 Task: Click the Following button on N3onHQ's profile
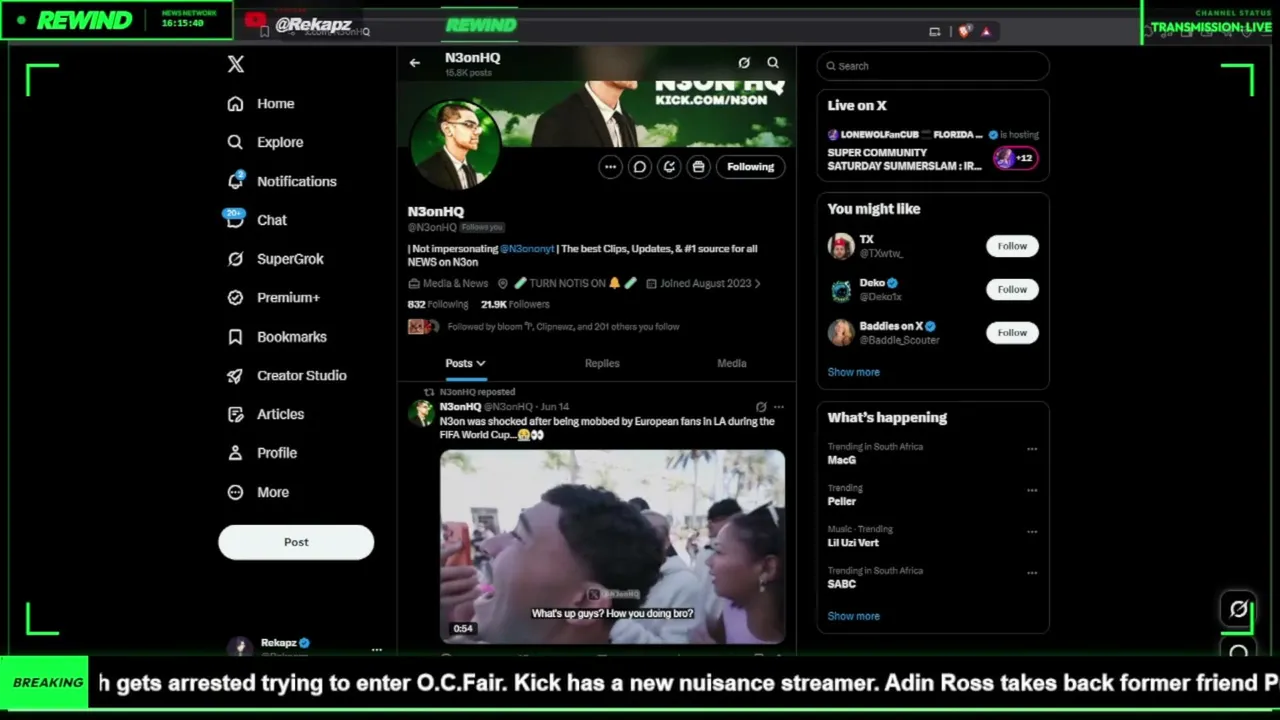pos(751,167)
